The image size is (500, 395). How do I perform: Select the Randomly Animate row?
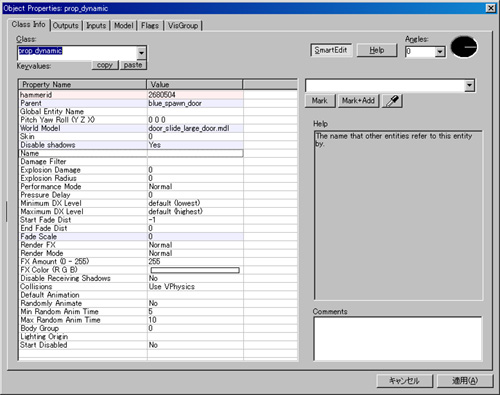[131, 303]
